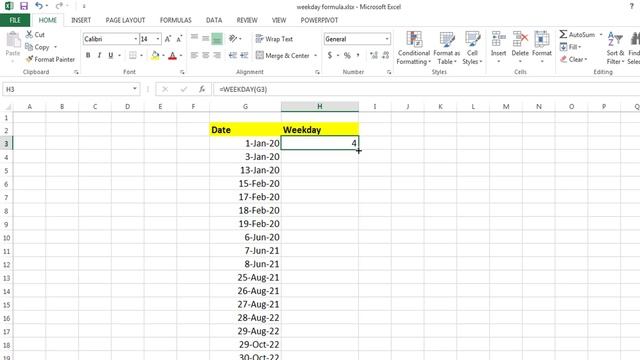Click AutoSum sigma button

pyautogui.click(x=578, y=34)
